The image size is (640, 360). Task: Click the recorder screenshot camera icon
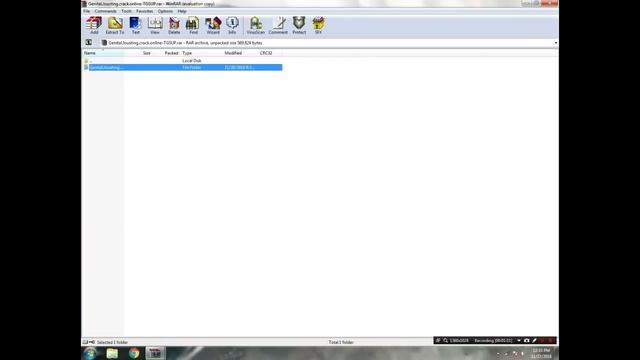[x=527, y=340]
